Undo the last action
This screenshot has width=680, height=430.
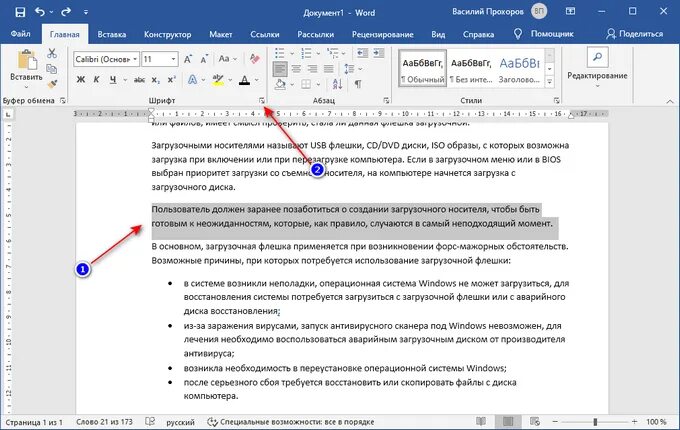(40, 12)
